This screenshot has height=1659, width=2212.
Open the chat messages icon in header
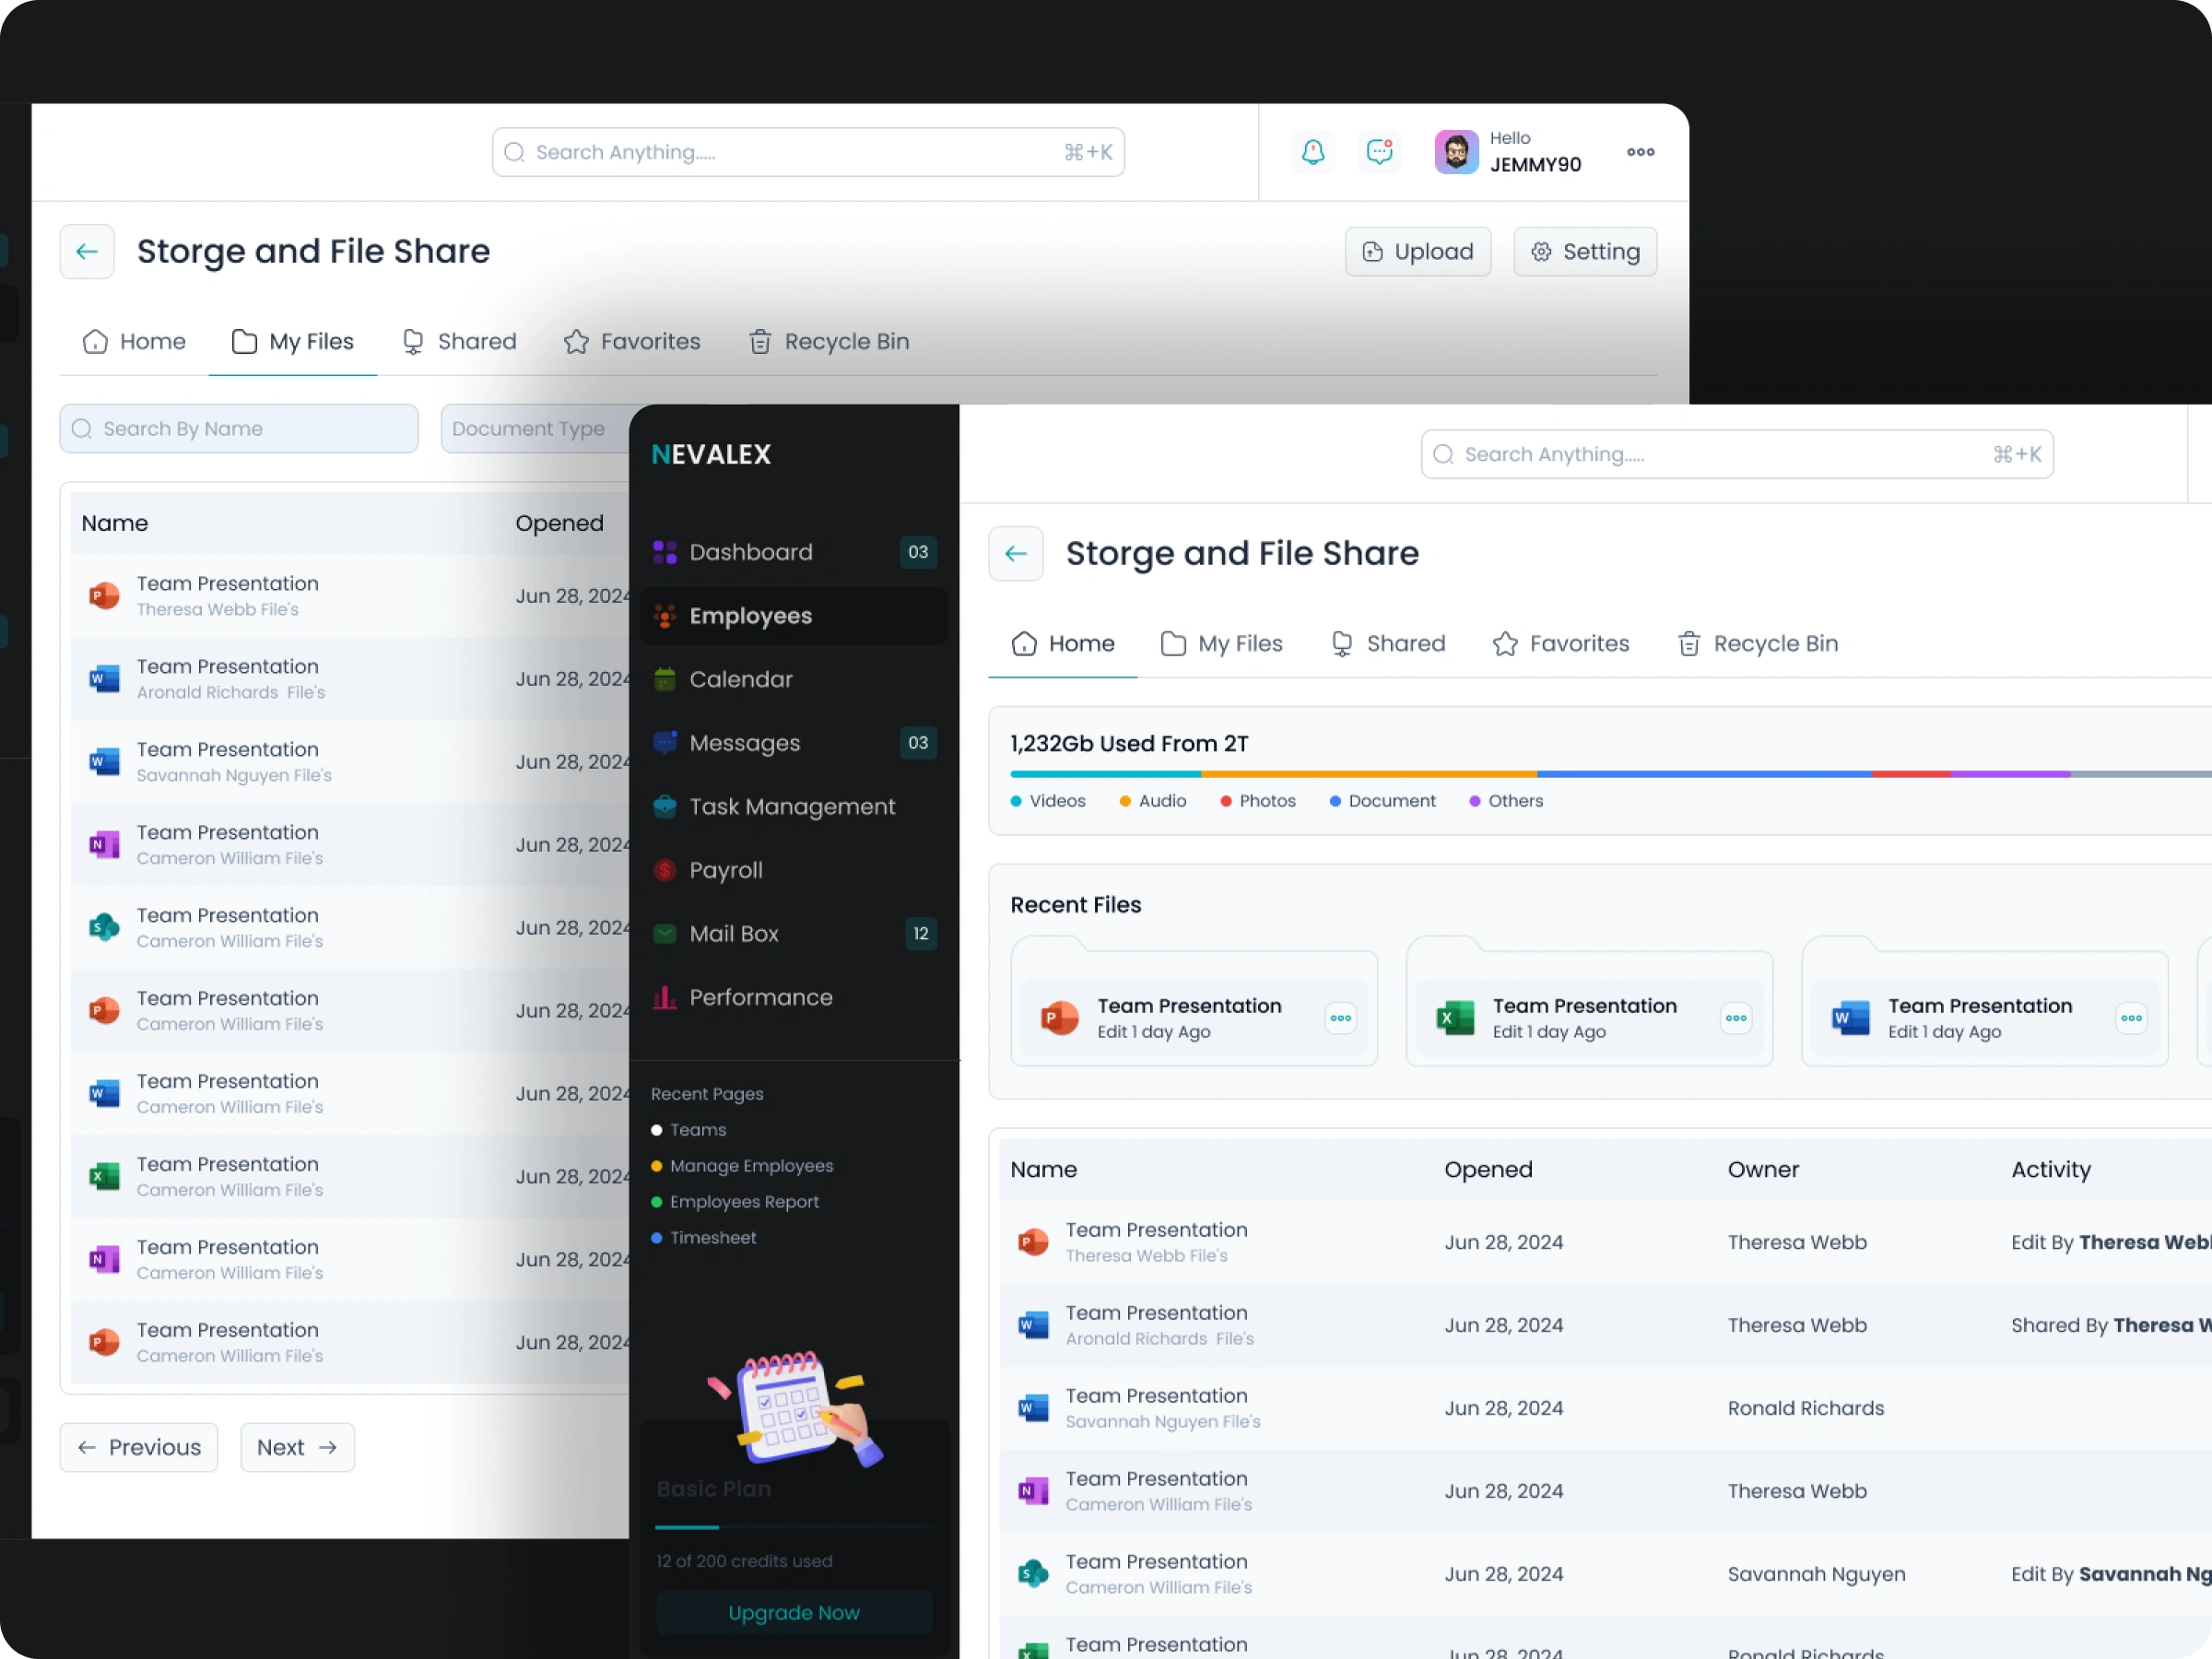[1379, 152]
